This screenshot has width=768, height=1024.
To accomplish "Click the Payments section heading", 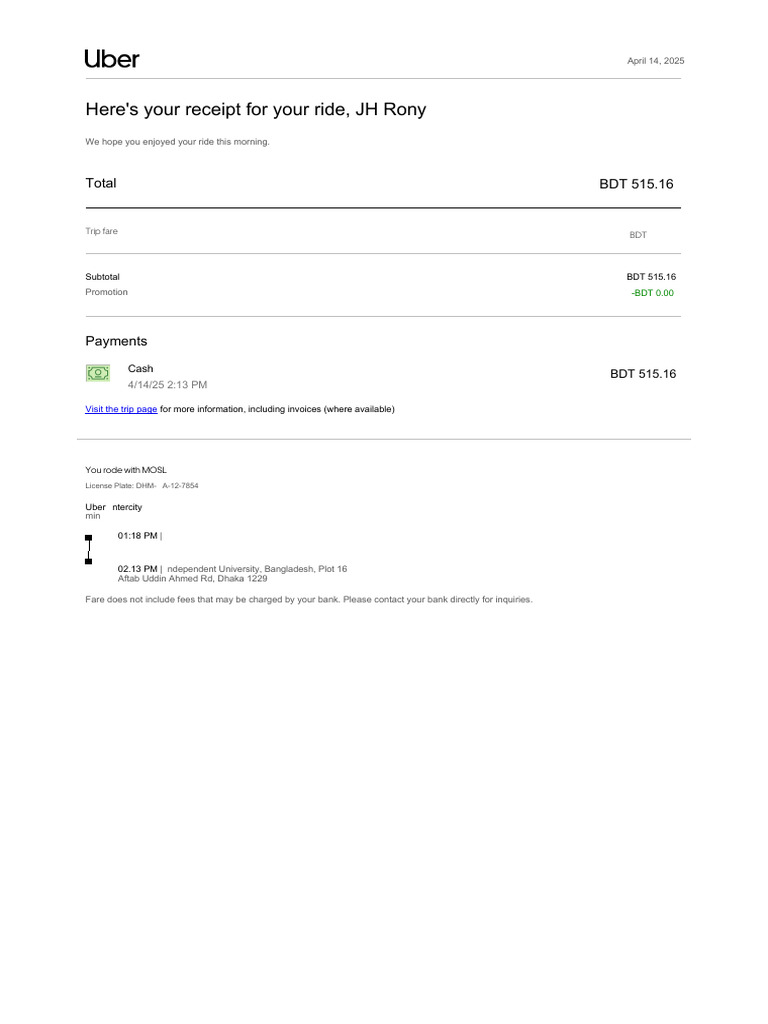I will coord(116,341).
